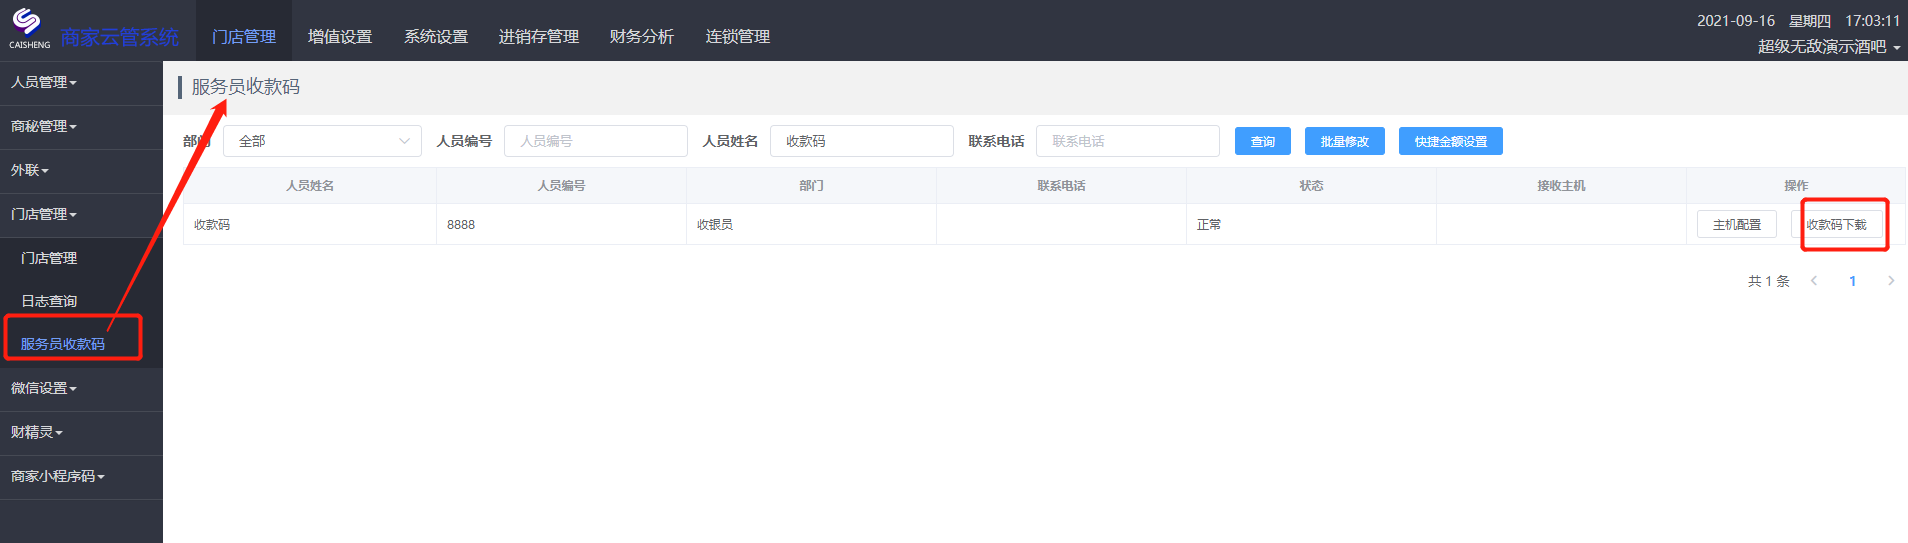The width and height of the screenshot is (1908, 543).
Task: Open 快捷金额设置
Action: click(1451, 141)
